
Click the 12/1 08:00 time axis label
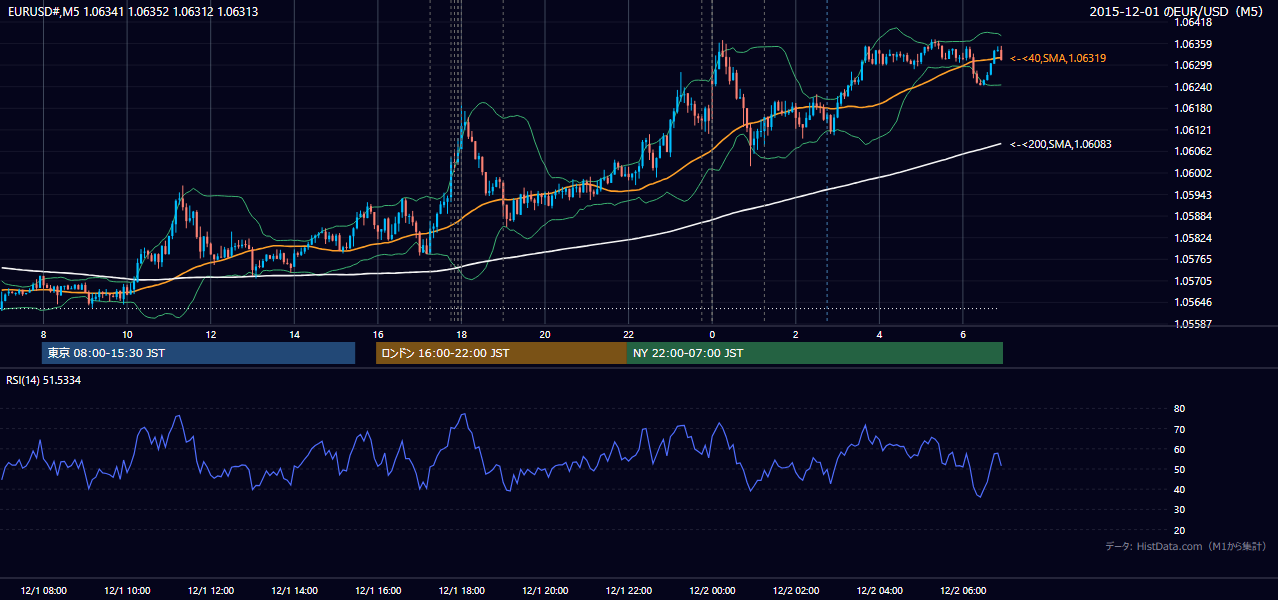pos(43,591)
